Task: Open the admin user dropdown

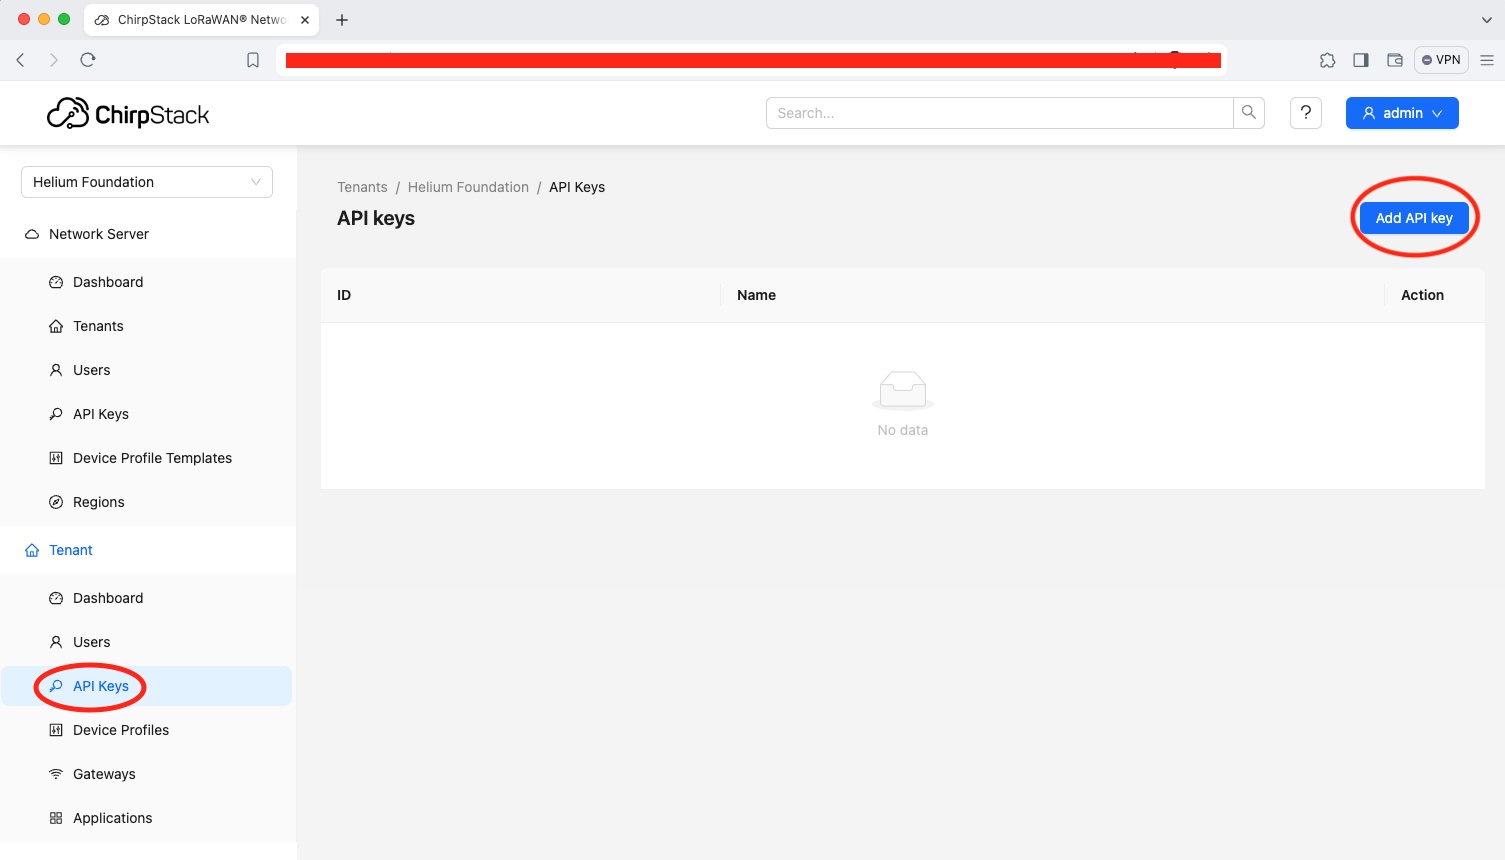Action: pyautogui.click(x=1401, y=113)
